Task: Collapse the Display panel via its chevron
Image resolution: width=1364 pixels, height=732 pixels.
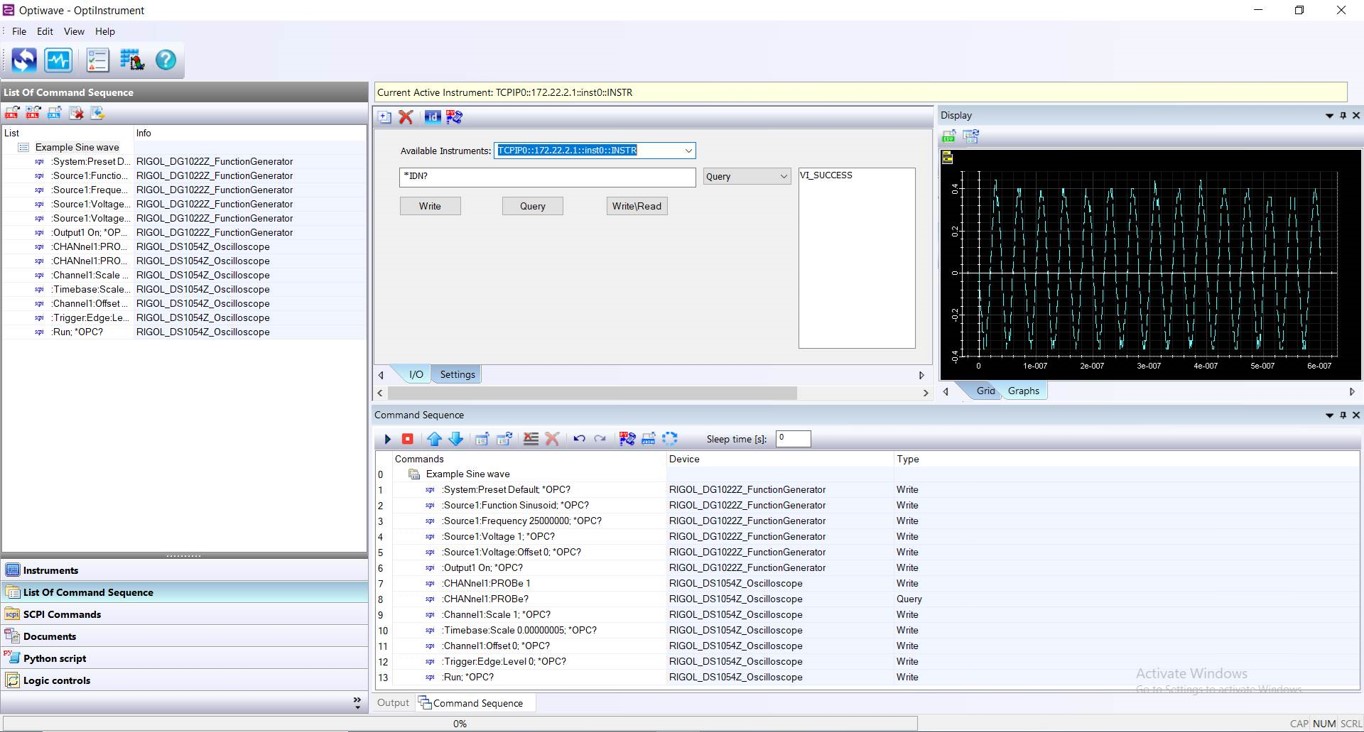Action: [1329, 115]
